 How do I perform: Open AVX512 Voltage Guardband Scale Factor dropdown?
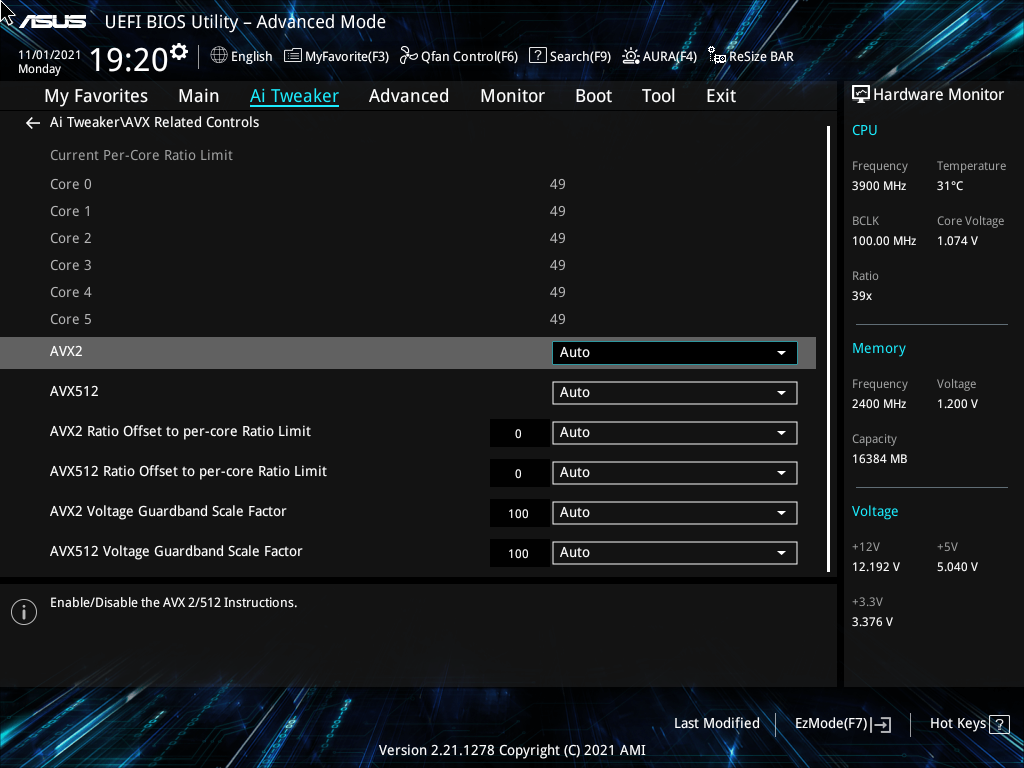point(675,552)
